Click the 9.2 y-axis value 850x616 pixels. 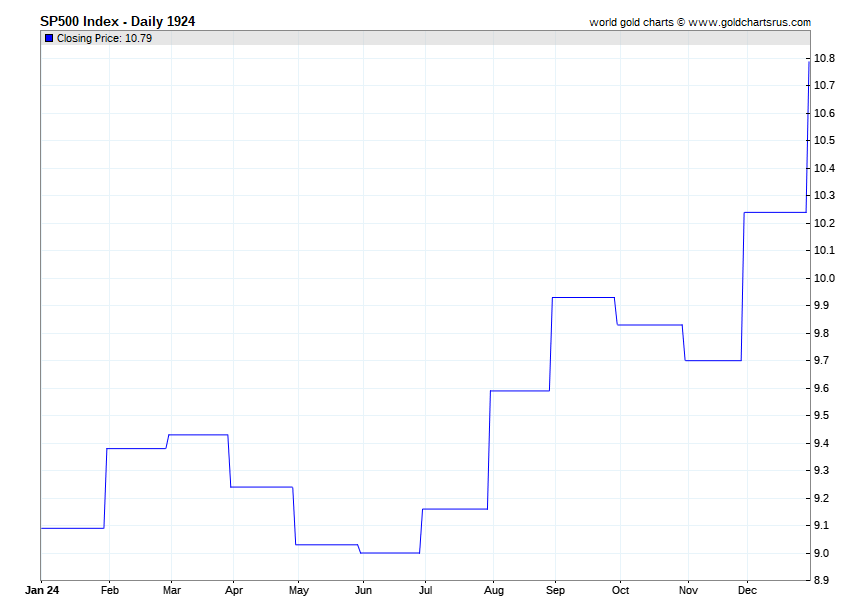click(821, 498)
